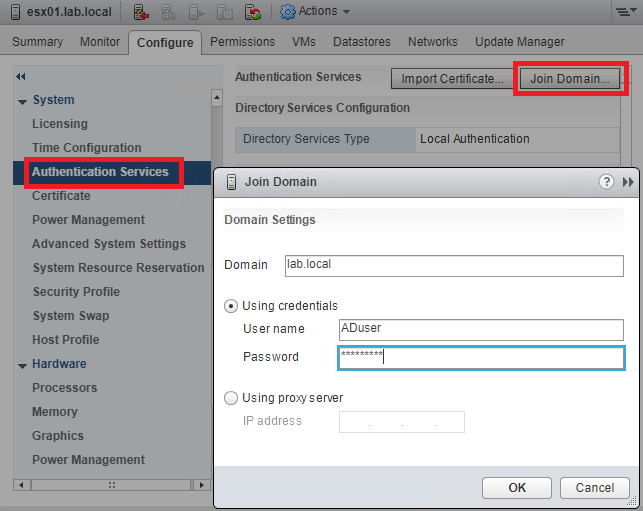Focus the Password input field
The height and width of the screenshot is (511, 643).
(x=481, y=358)
